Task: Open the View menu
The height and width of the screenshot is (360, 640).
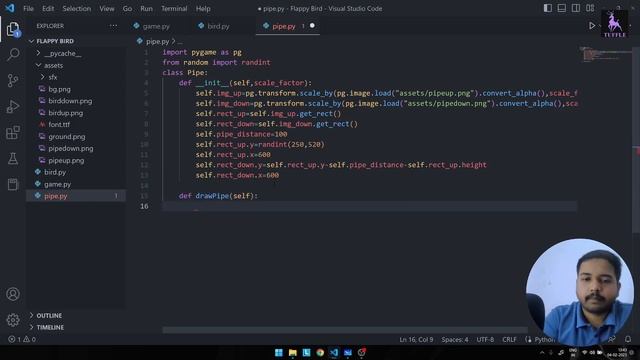Action: 107,8
